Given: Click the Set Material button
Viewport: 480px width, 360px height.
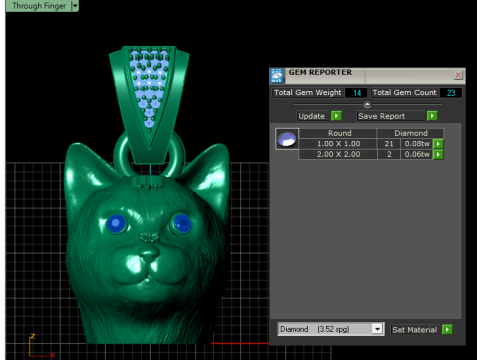Looking at the screenshot, I should click(x=414, y=330).
